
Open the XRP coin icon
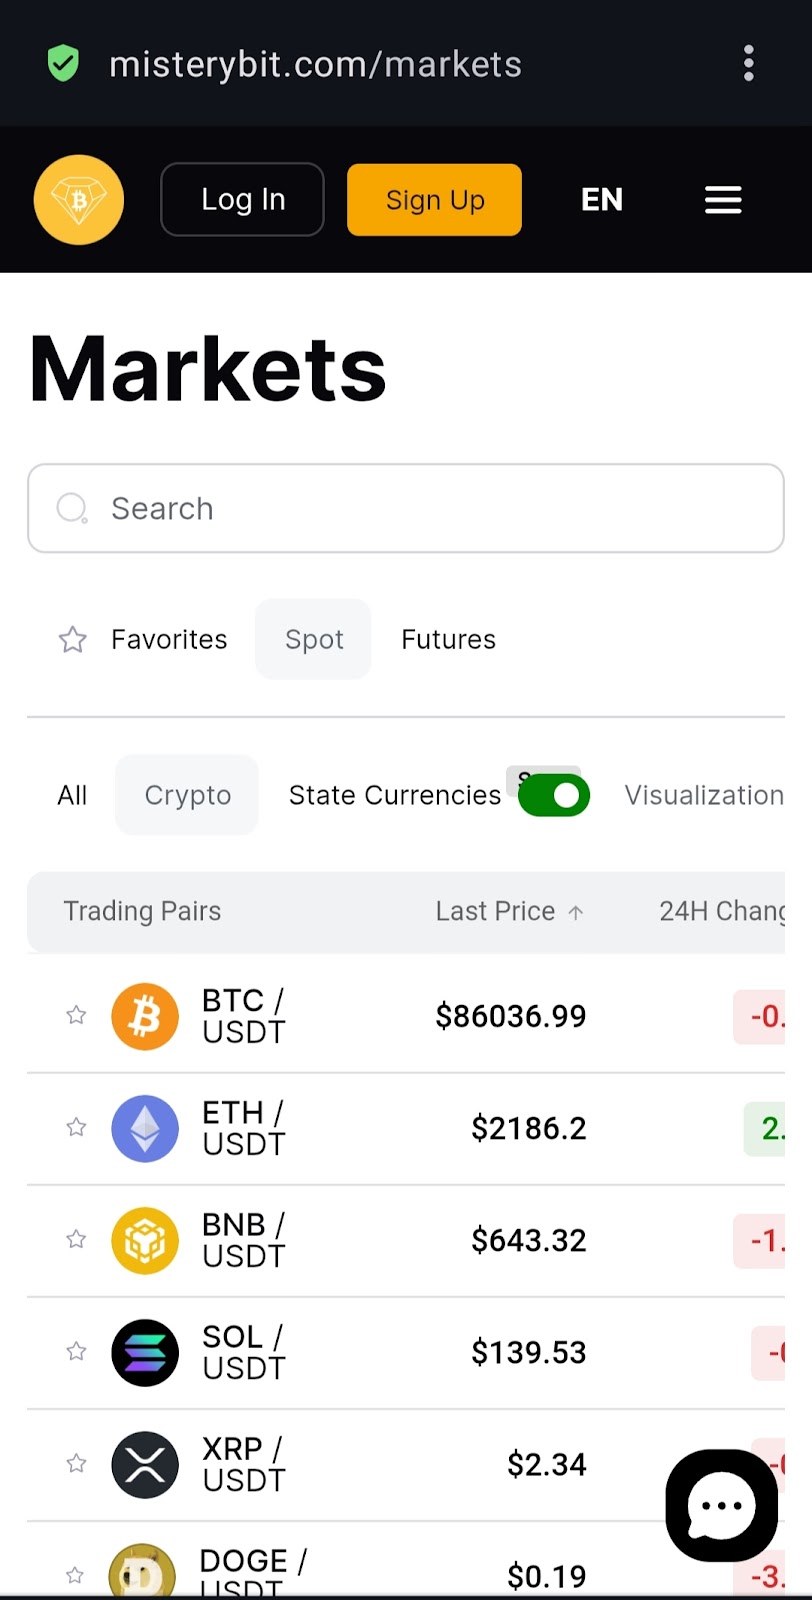[x=145, y=1464]
